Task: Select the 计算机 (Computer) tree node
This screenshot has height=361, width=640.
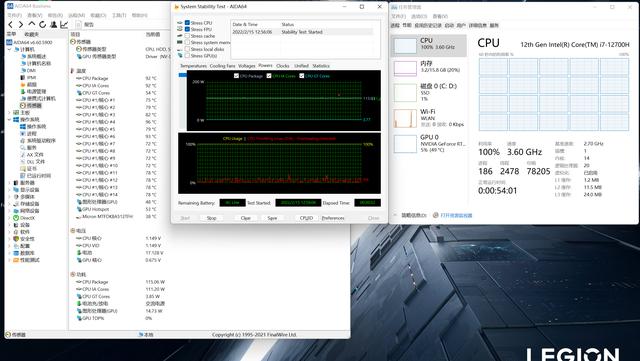Action: [27, 49]
